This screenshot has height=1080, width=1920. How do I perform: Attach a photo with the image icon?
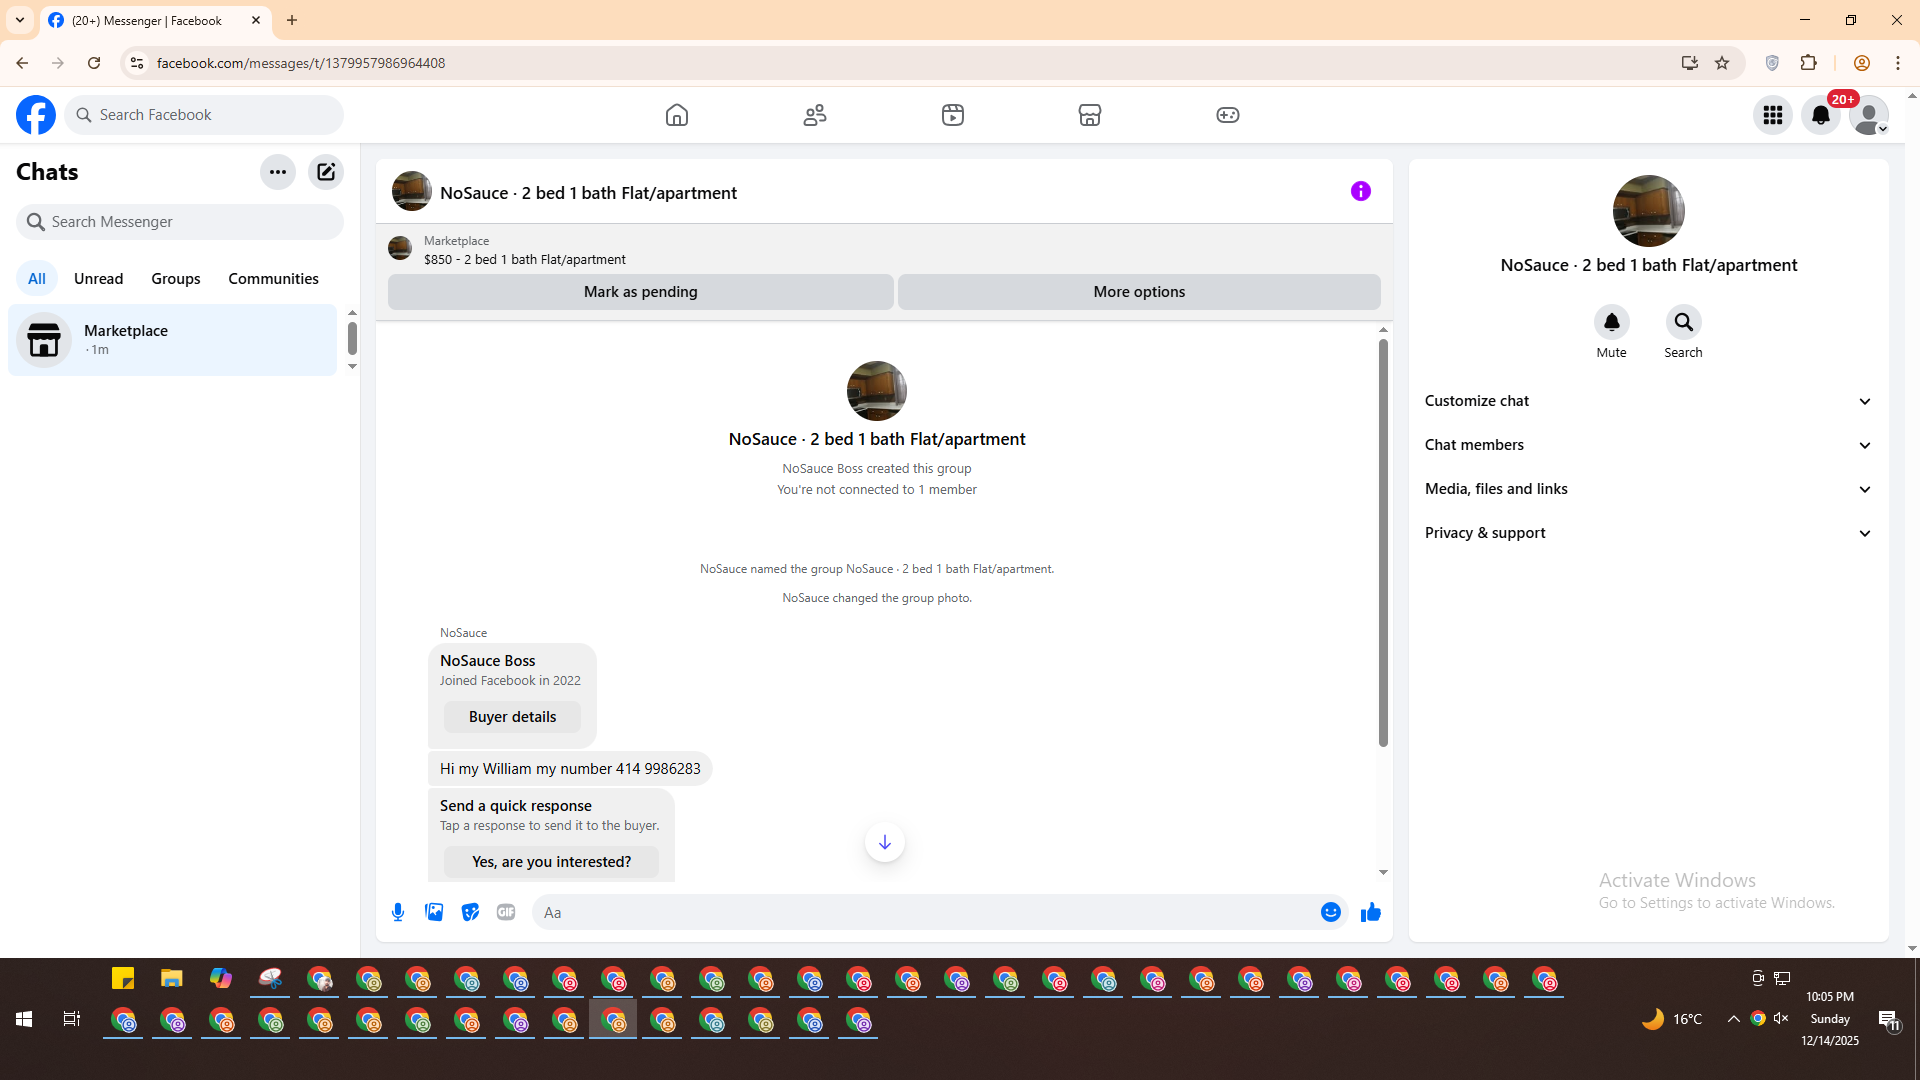tap(434, 912)
